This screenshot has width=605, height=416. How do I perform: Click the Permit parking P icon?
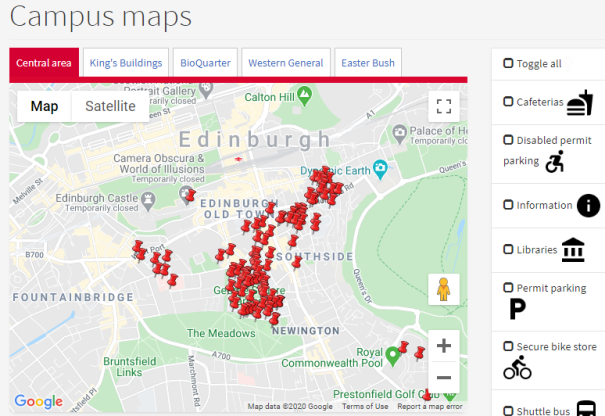tap(517, 309)
